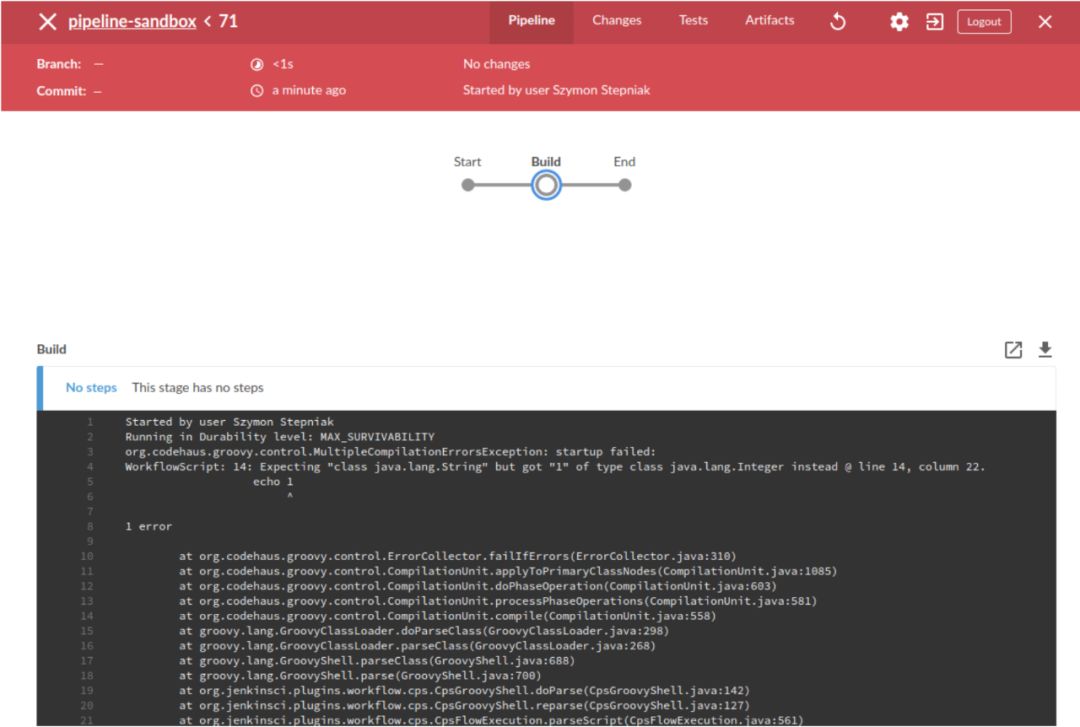Click the CompilationUnit.doPhaseOperation stack trace line
This screenshot has width=1080, height=727.
[477, 586]
